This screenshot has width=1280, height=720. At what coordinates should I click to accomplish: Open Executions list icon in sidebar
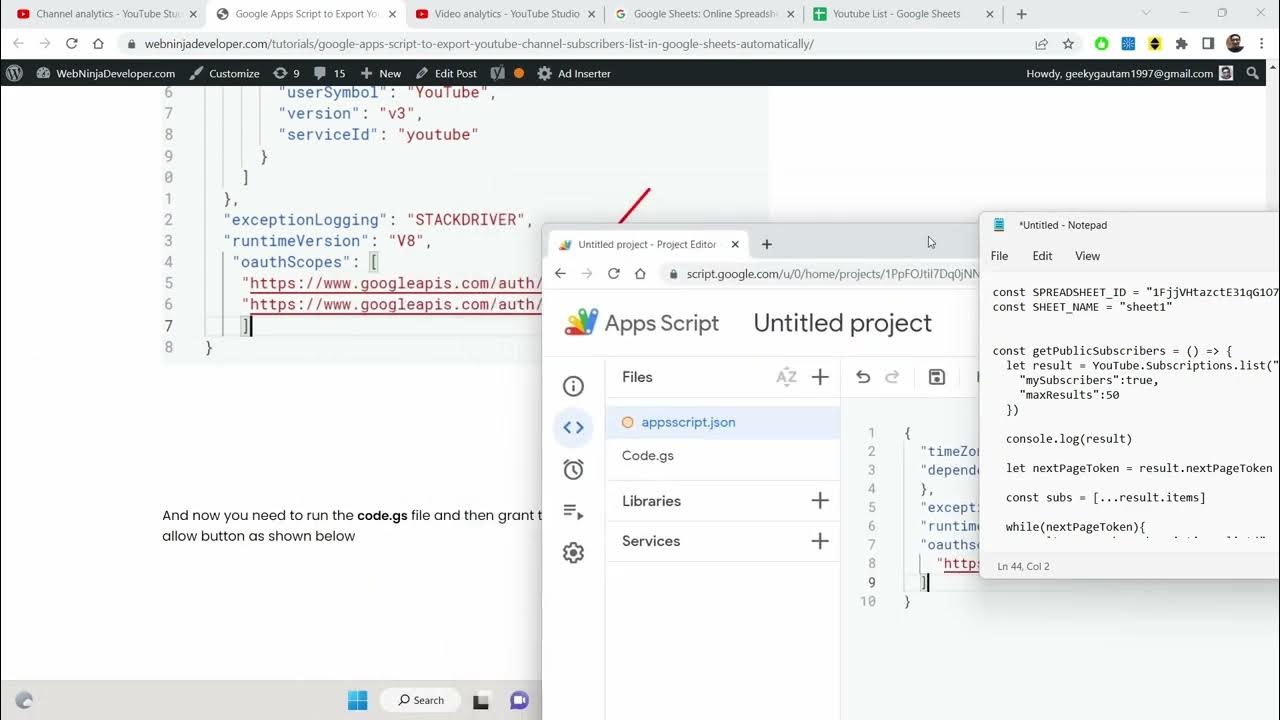click(x=573, y=512)
